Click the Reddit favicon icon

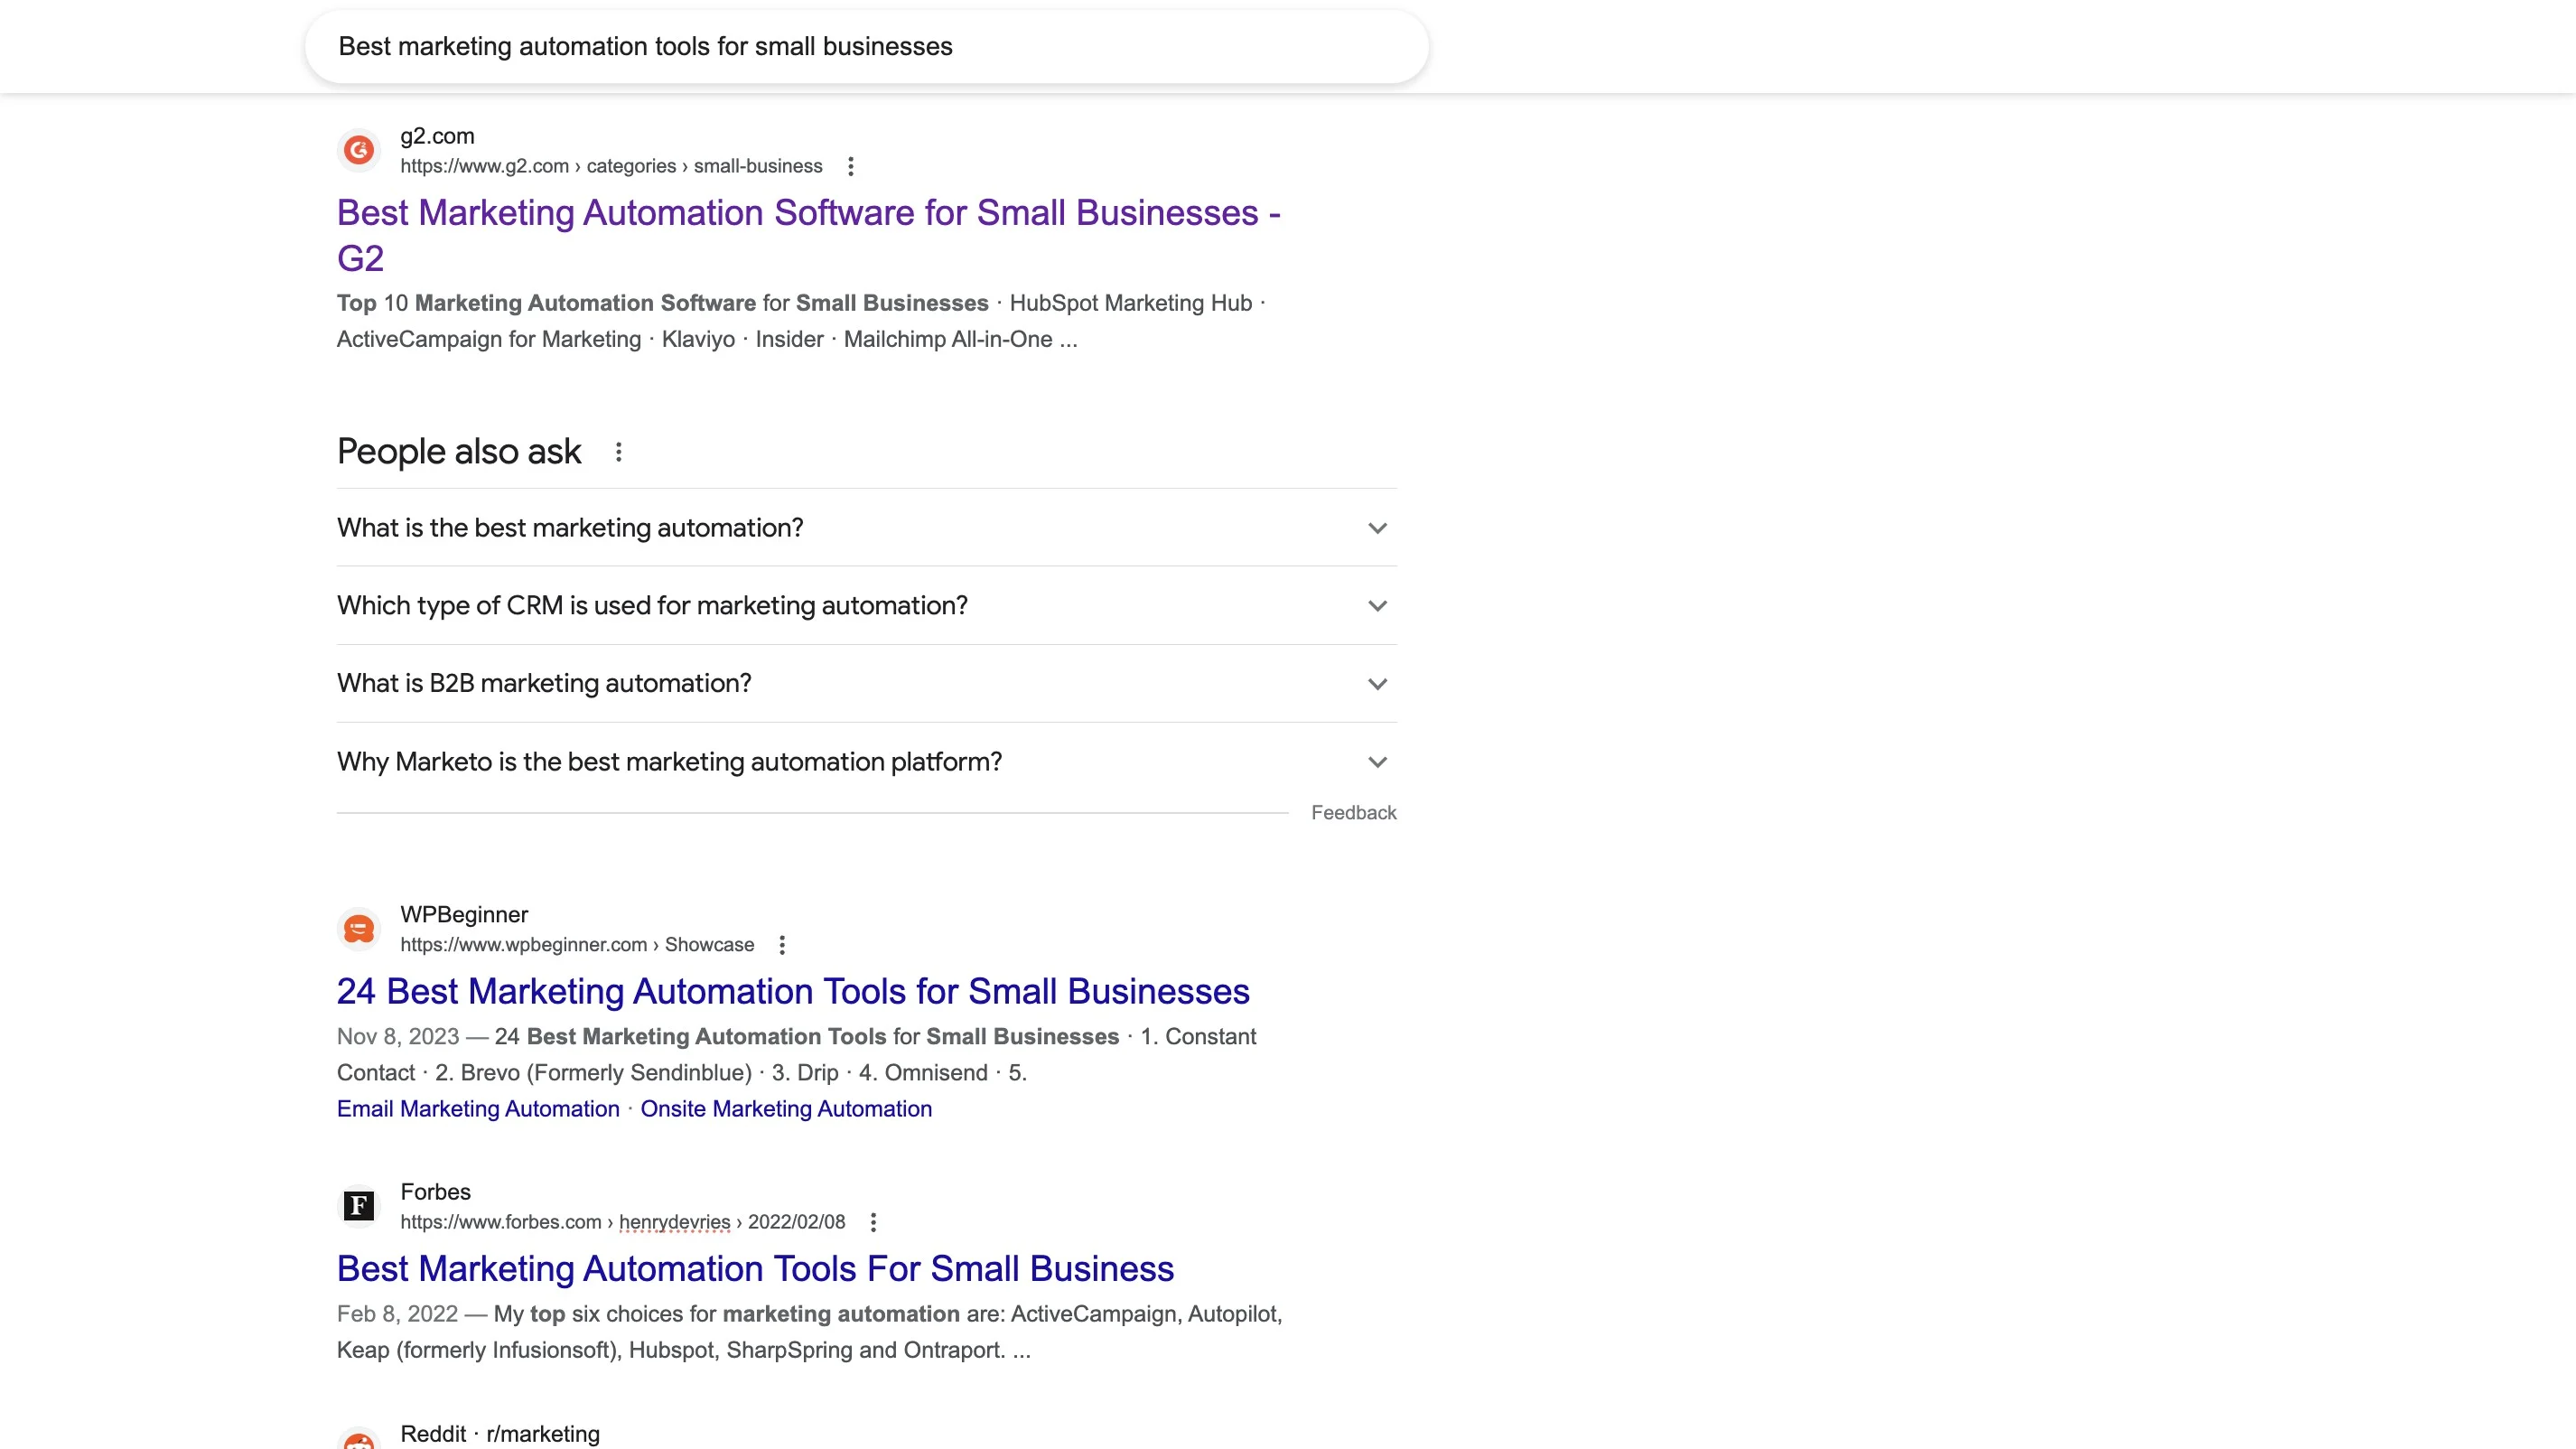(359, 1440)
